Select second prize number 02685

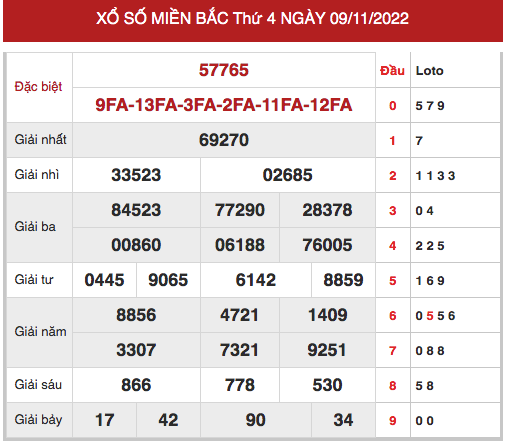pos(287,175)
